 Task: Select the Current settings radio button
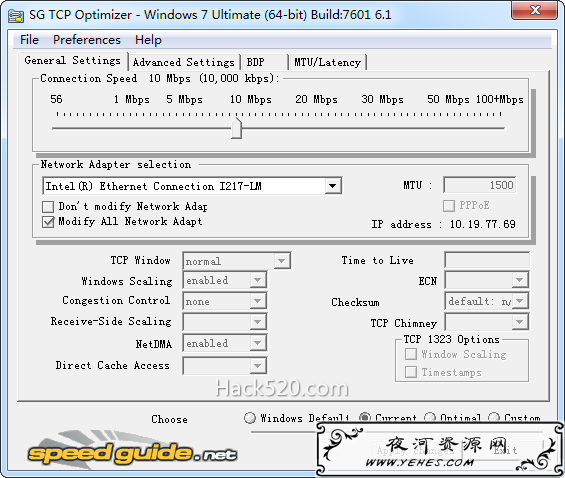pos(365,418)
